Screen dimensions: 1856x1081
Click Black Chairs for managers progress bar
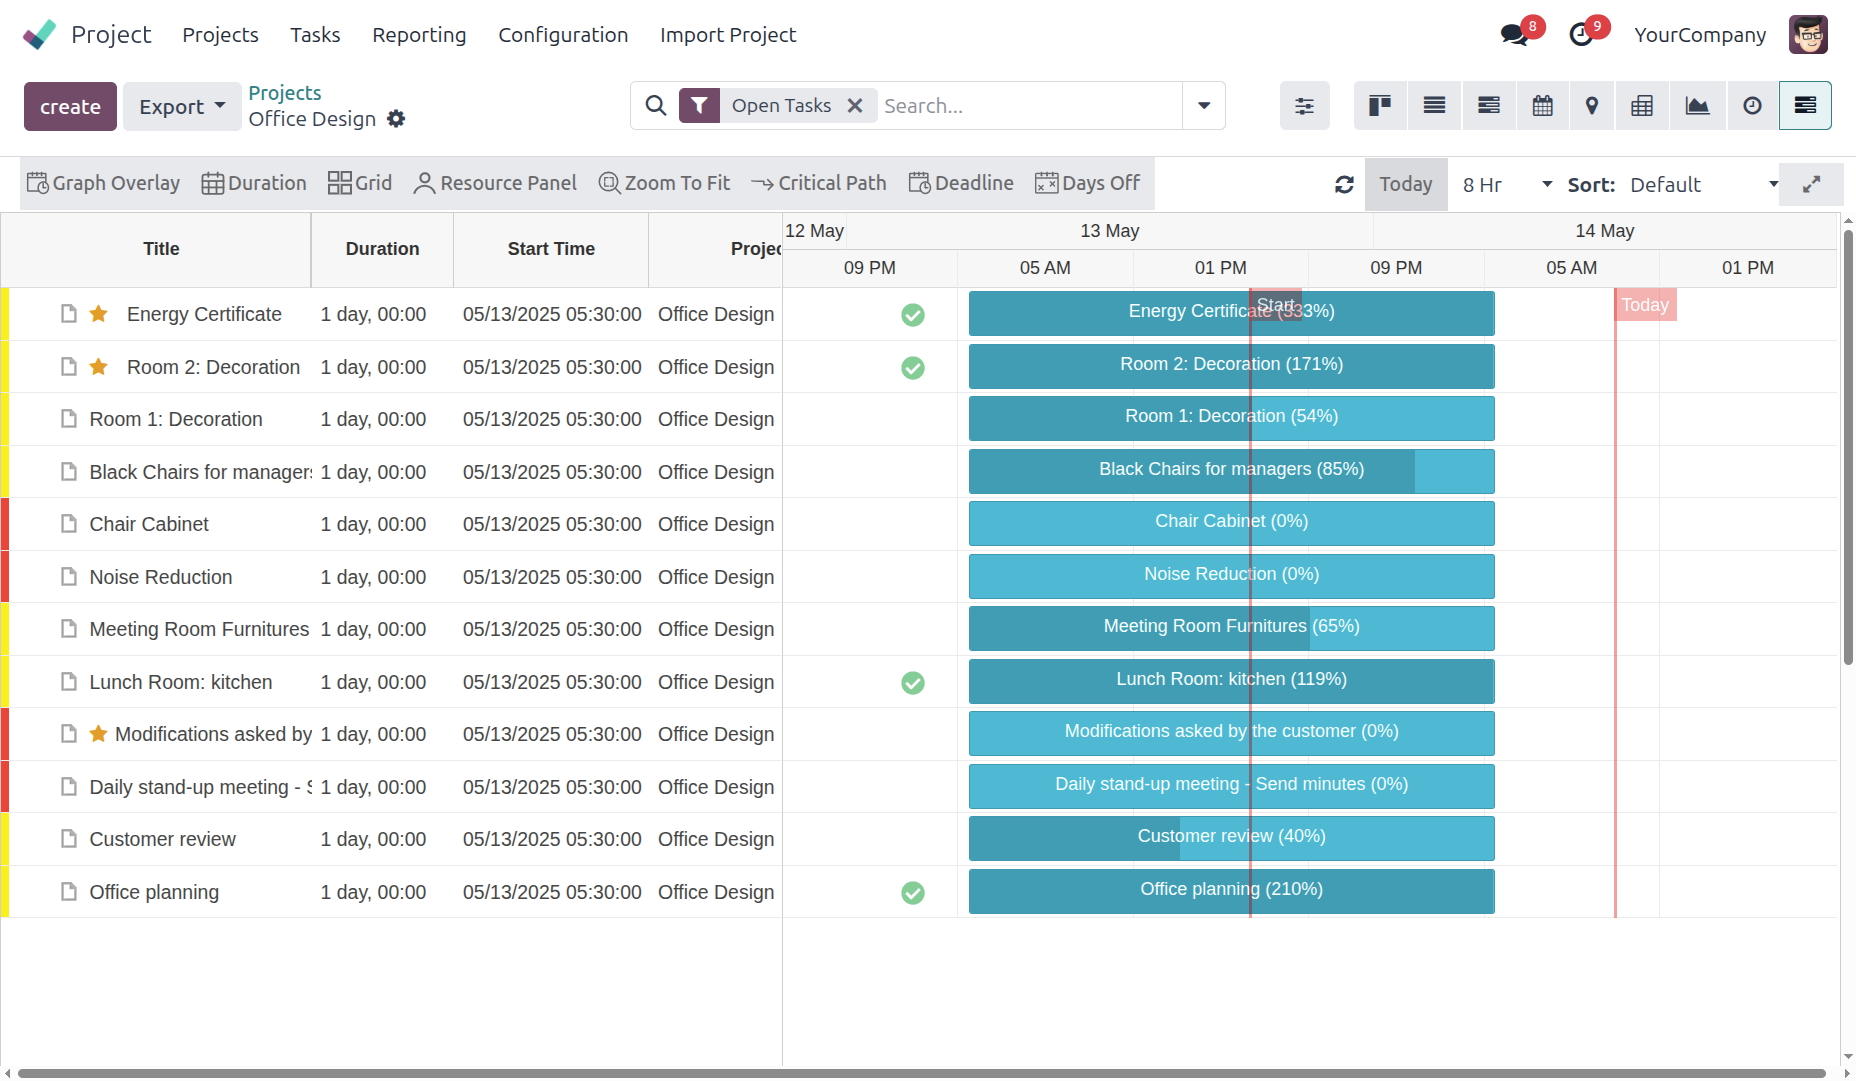(1231, 471)
